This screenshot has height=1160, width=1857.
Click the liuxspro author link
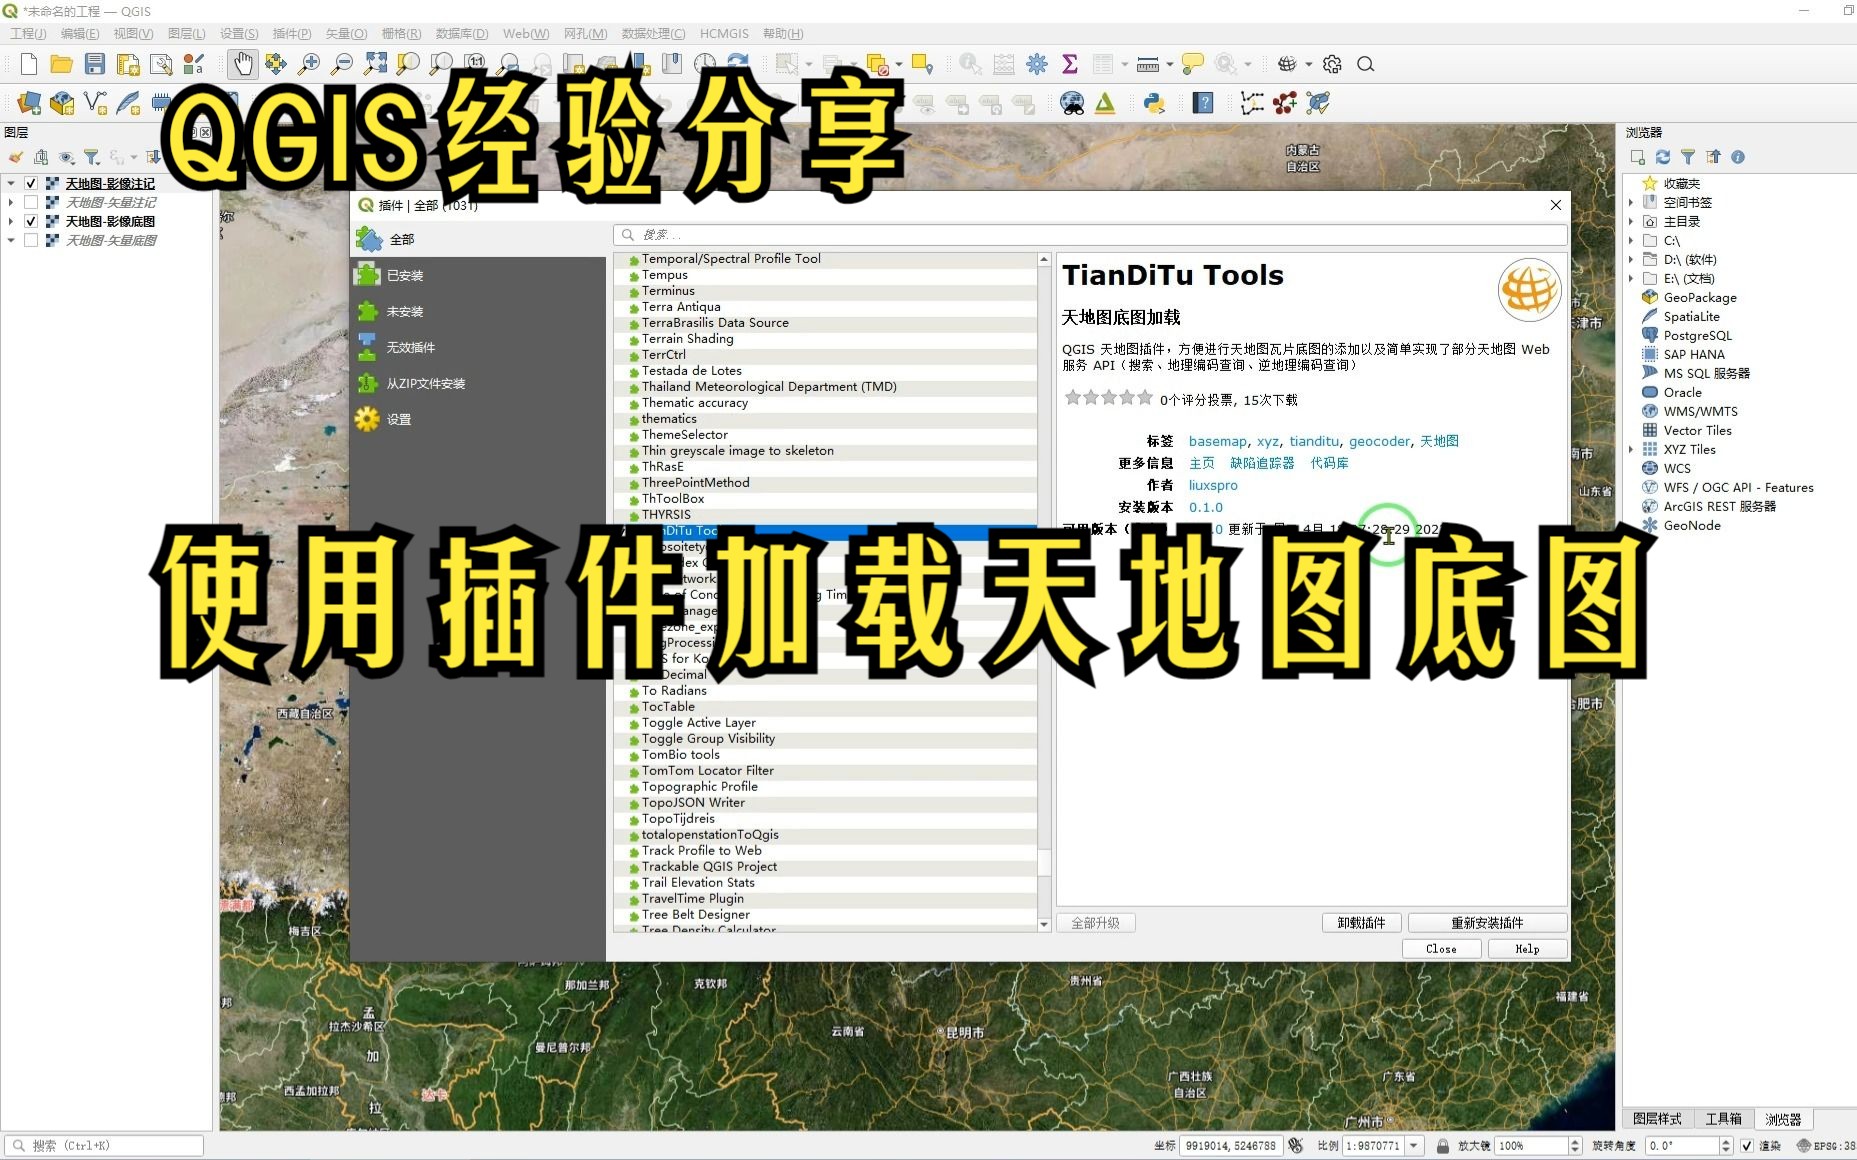pos(1213,485)
